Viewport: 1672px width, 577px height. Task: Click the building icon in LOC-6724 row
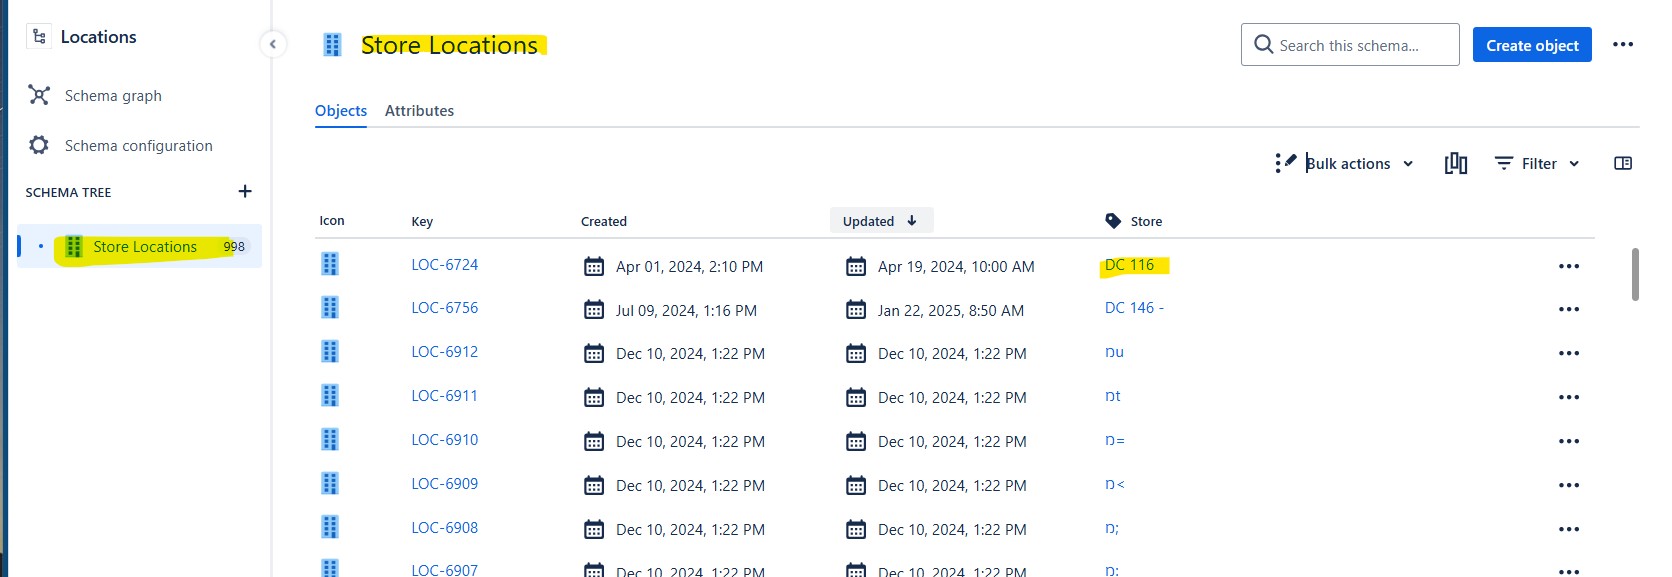point(330,264)
